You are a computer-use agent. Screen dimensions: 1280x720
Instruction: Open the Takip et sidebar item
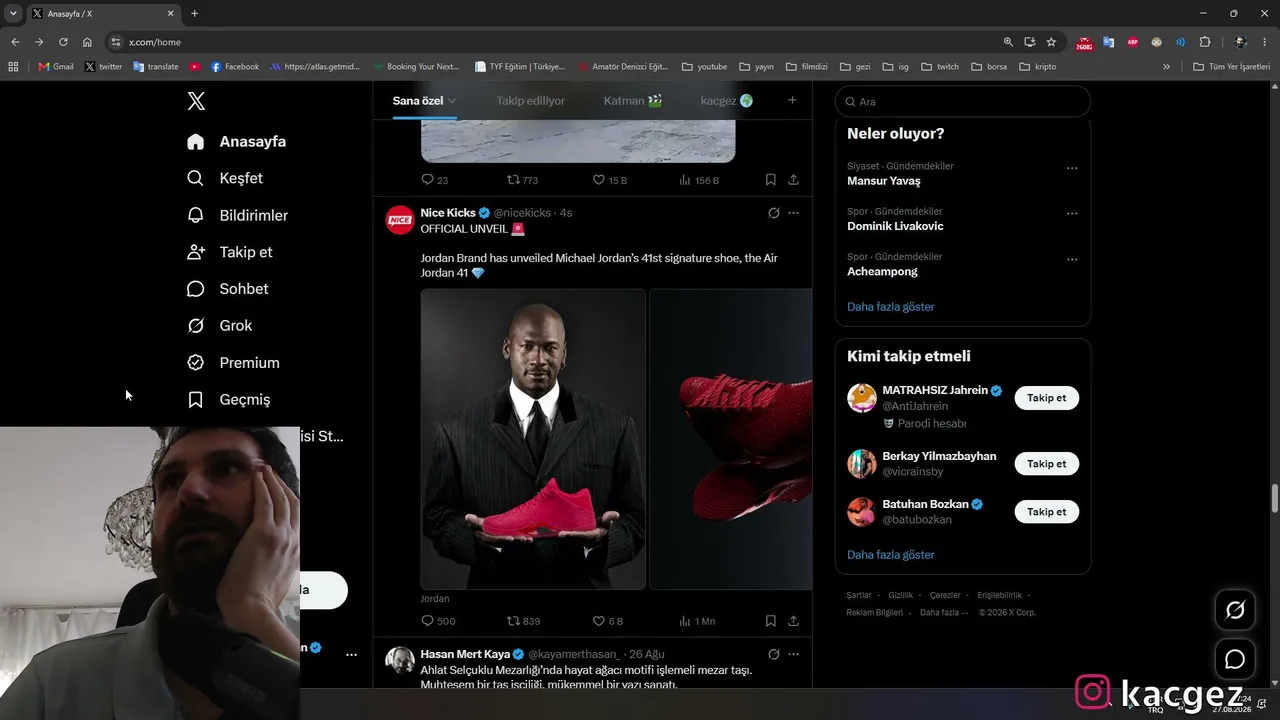229,252
